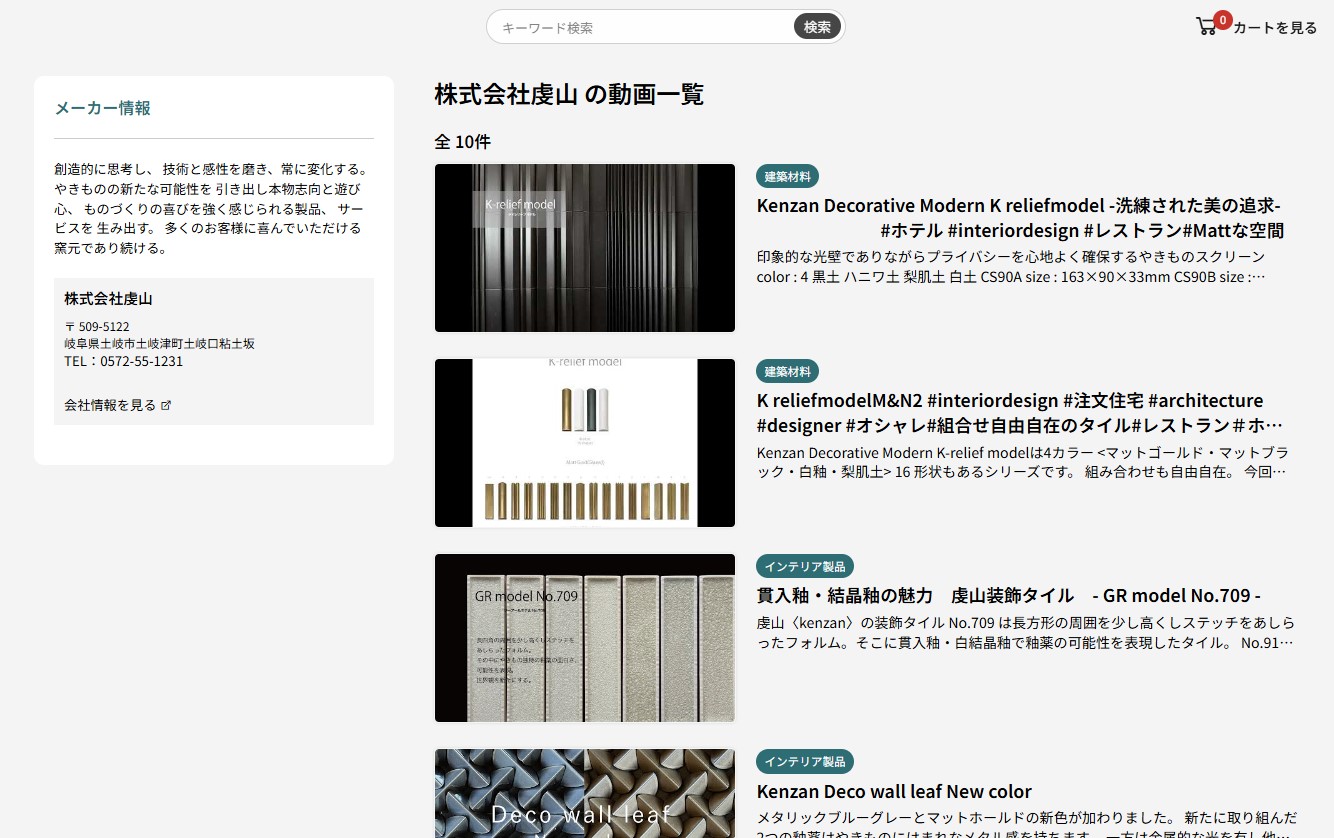Open the GR model No.709 video thumbnail
The height and width of the screenshot is (838, 1334).
[585, 638]
